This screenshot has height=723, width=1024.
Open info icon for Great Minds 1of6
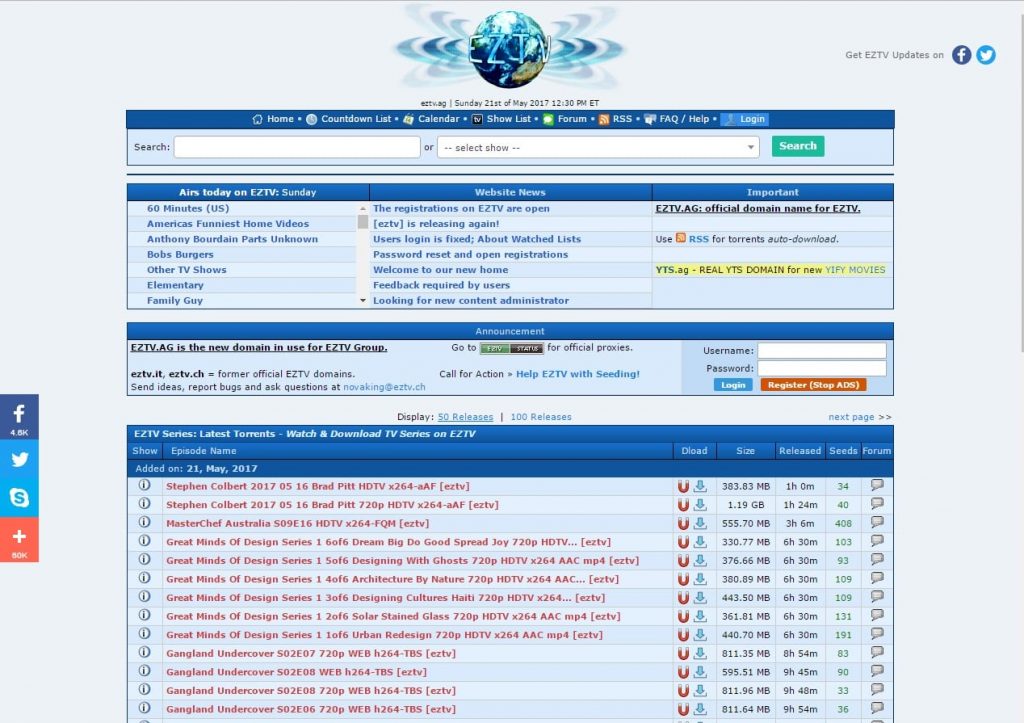(x=144, y=634)
